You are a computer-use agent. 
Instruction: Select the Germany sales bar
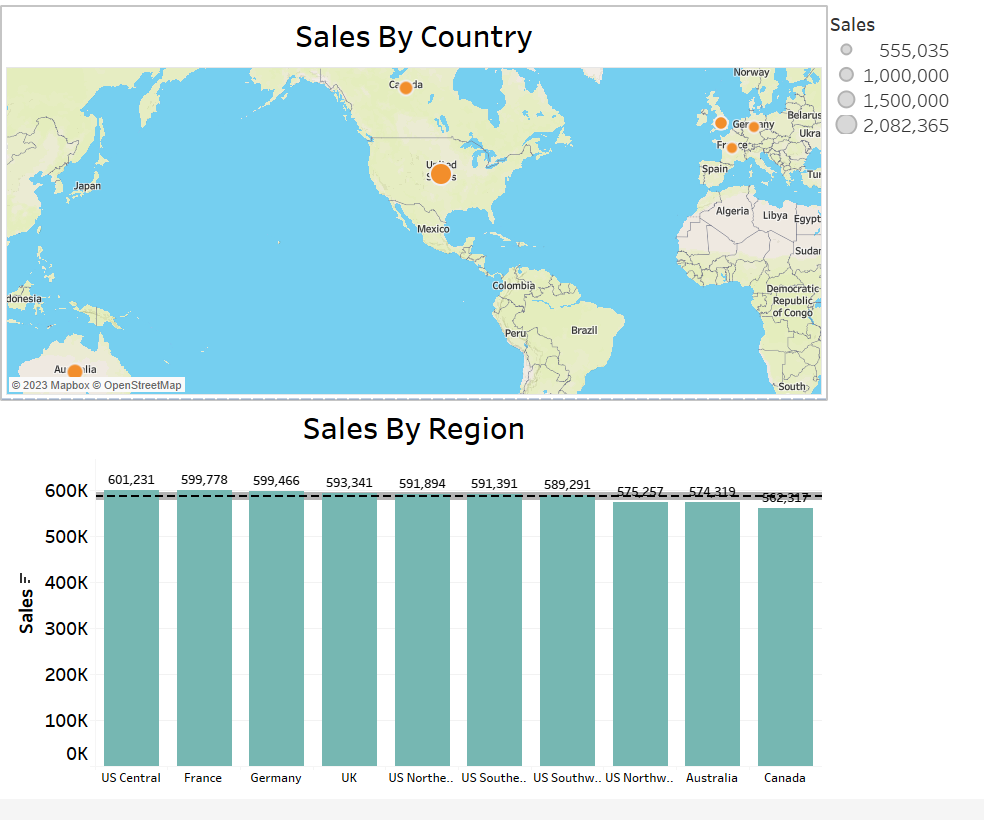[276, 620]
